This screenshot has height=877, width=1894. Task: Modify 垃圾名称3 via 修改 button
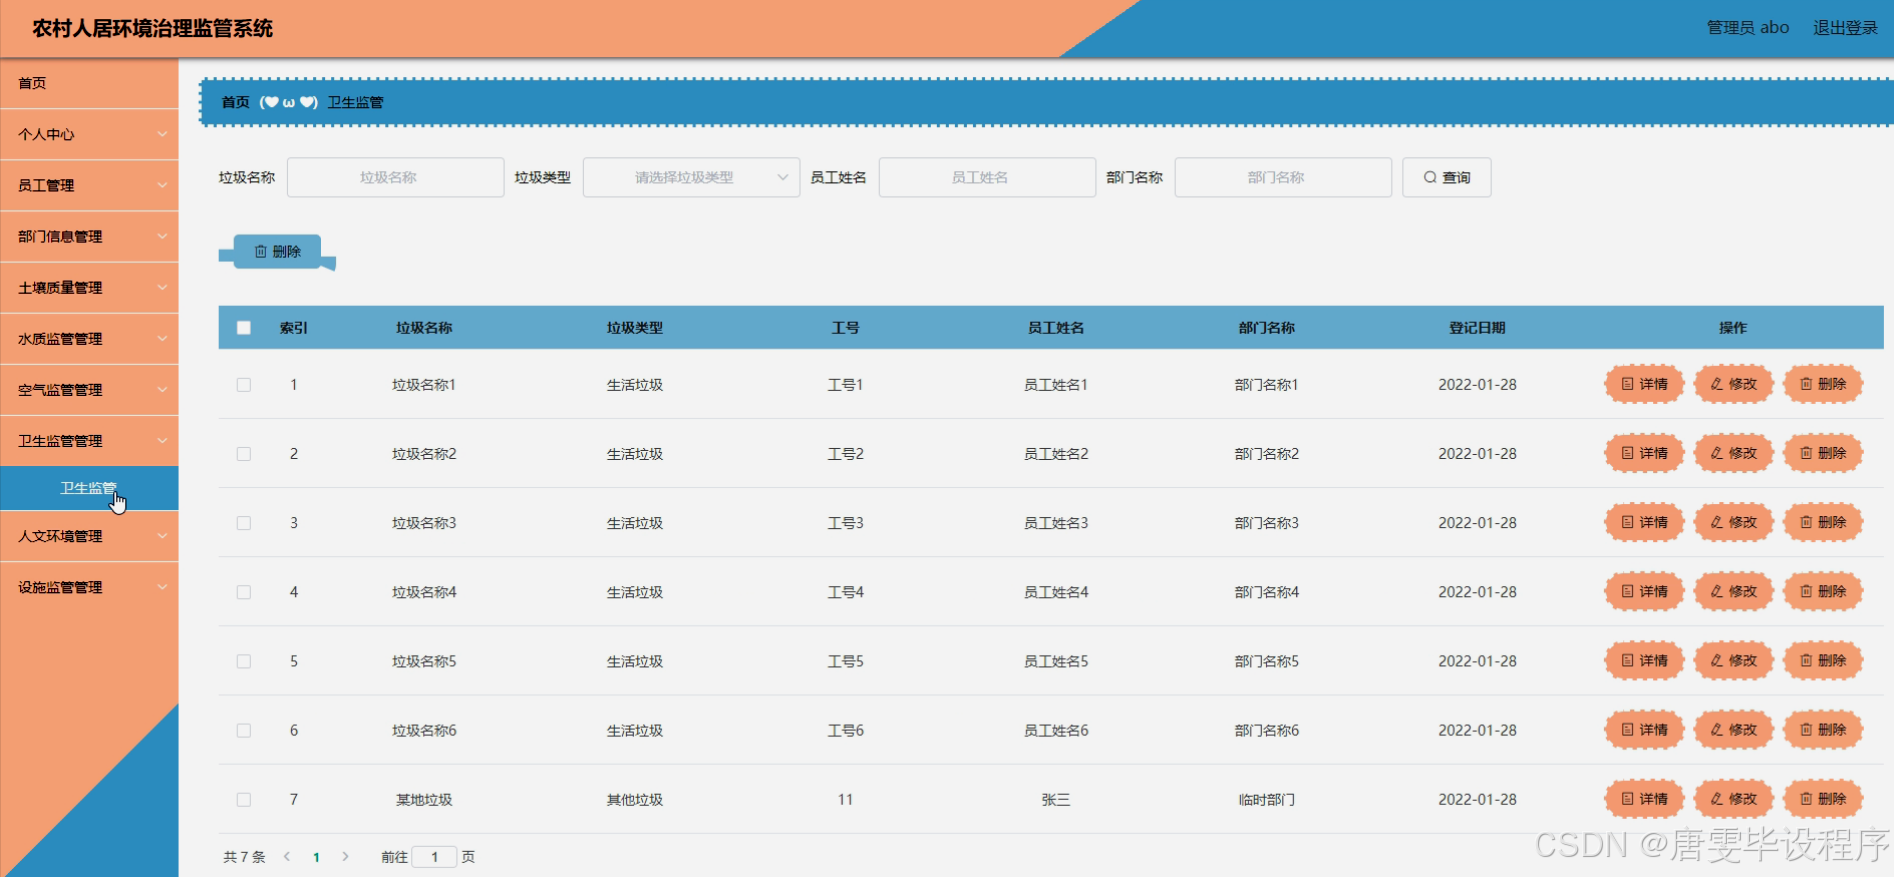point(1733,522)
